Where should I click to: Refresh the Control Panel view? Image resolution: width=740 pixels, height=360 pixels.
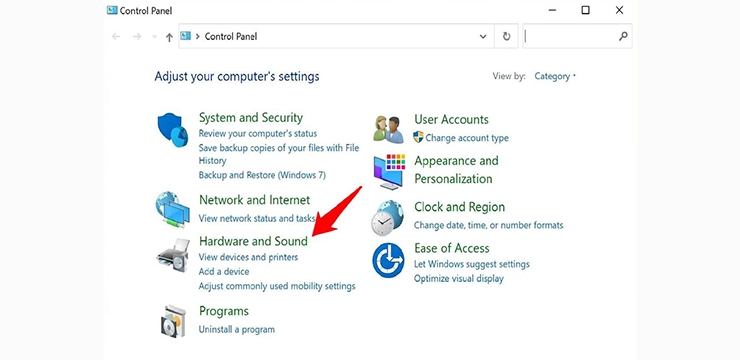pyautogui.click(x=506, y=36)
